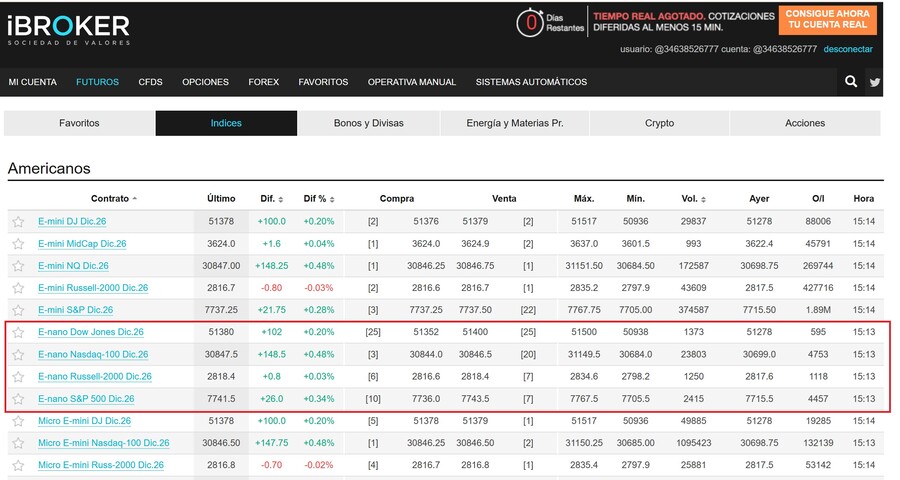Viewport: 900px width, 480px height.
Task: Click Consigue ahora tu cuenta real button
Action: [x=828, y=20]
